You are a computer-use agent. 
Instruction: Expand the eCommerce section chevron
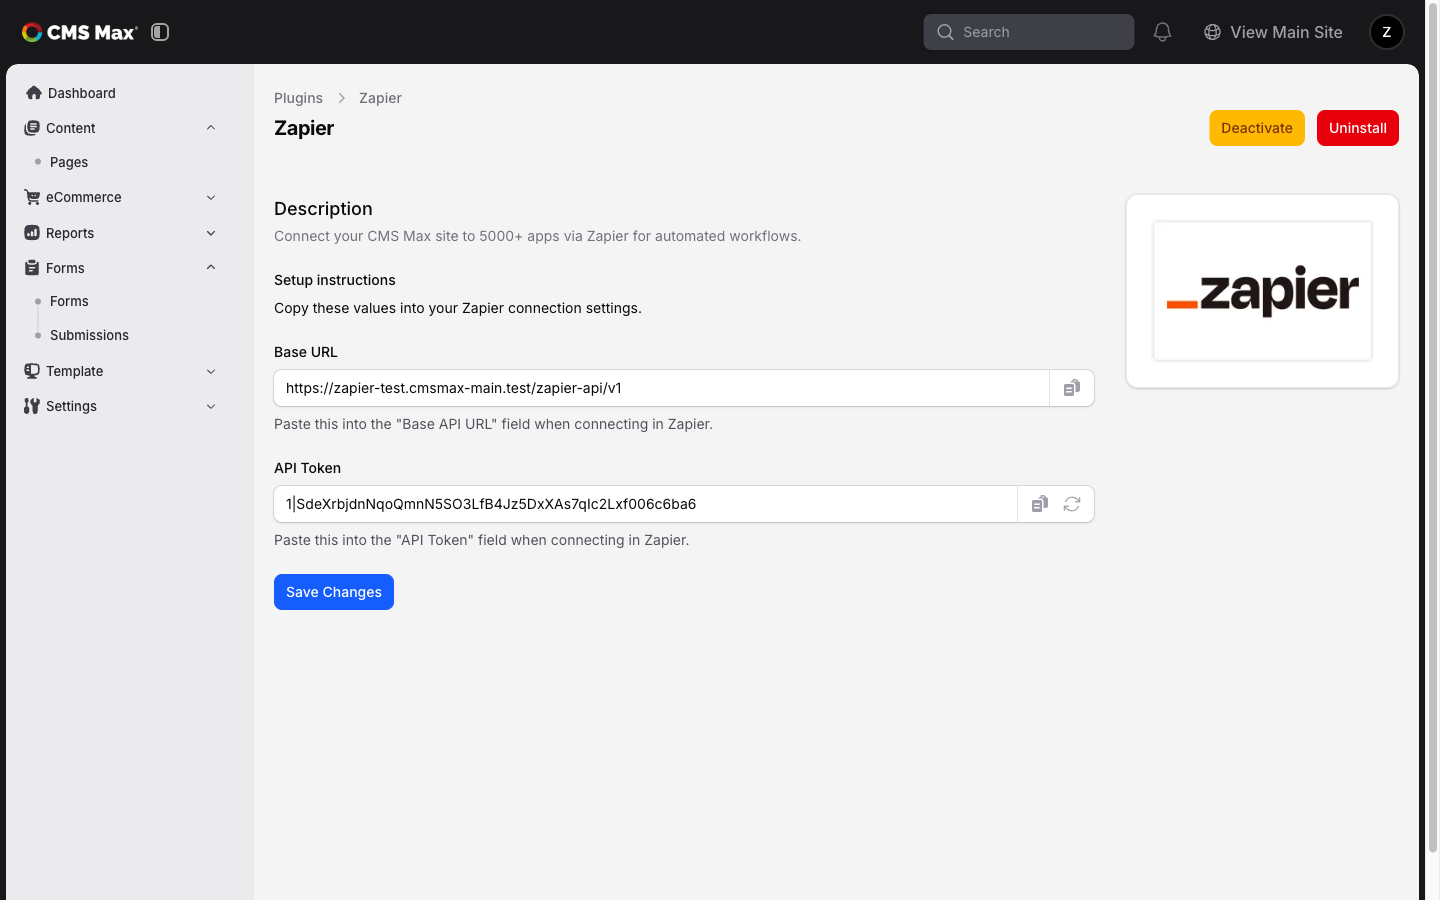211,197
